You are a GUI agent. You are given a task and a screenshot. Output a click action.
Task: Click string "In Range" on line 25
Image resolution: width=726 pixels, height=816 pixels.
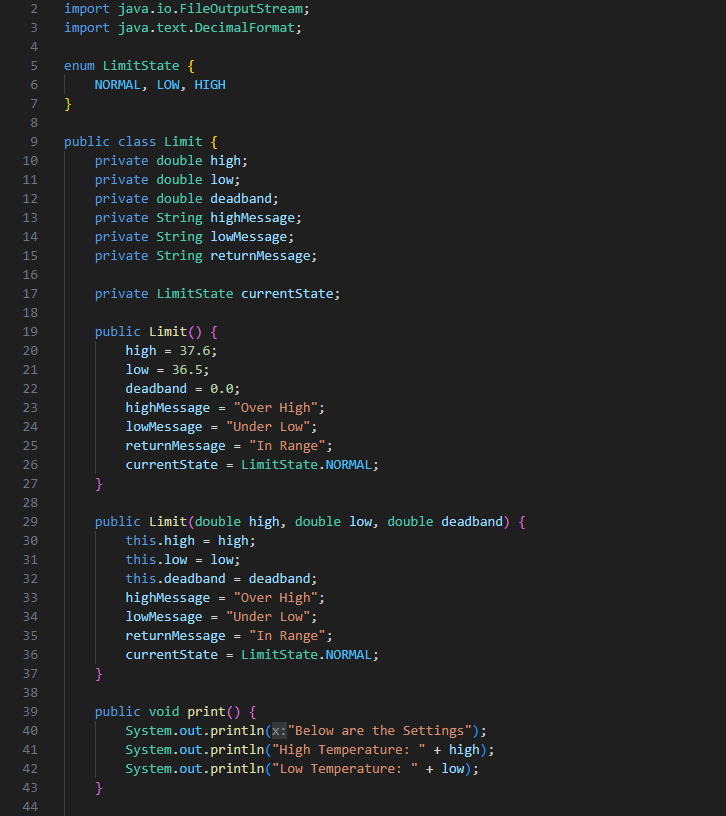pyautogui.click(x=287, y=446)
